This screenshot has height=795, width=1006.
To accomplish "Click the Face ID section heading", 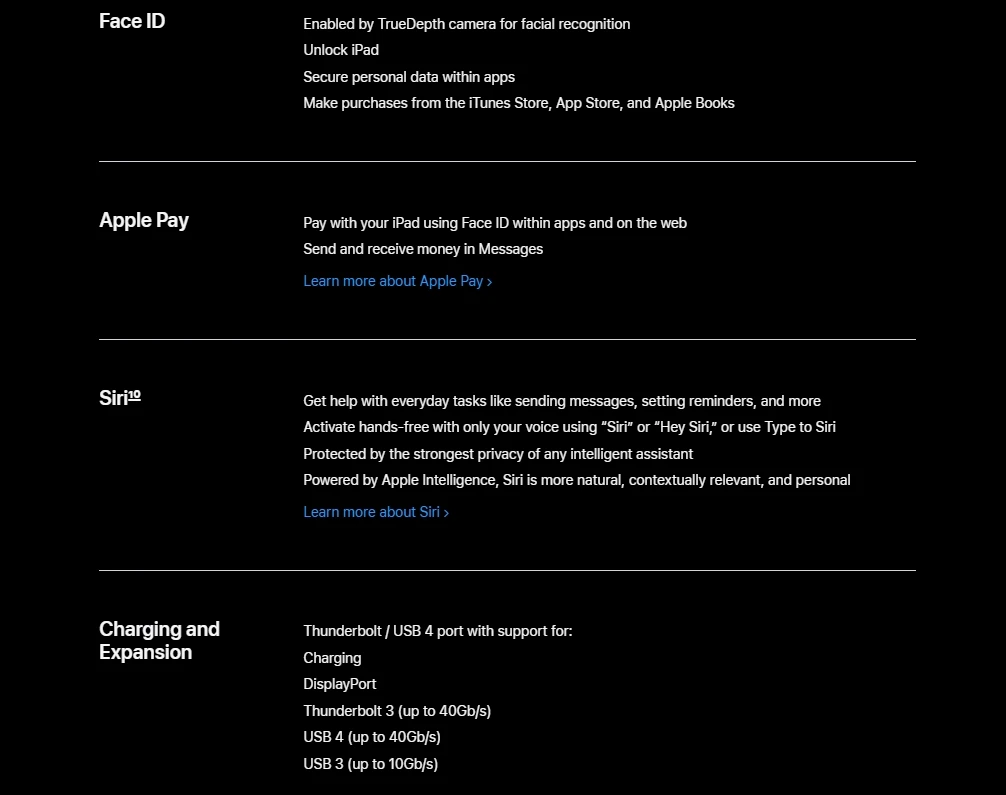I will [132, 21].
